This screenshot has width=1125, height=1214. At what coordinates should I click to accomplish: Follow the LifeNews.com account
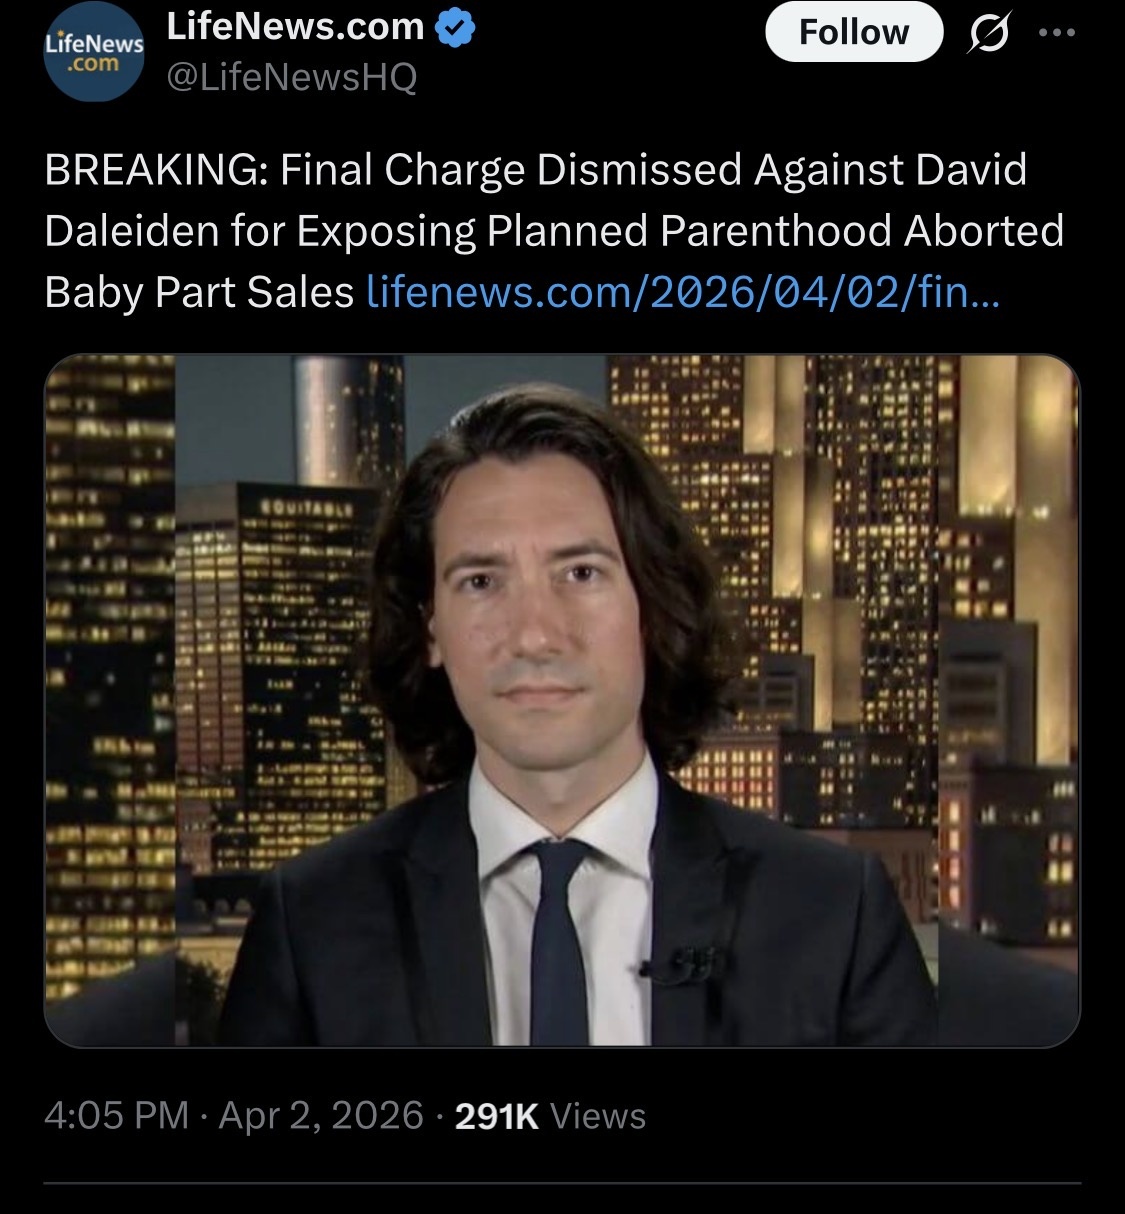click(854, 32)
